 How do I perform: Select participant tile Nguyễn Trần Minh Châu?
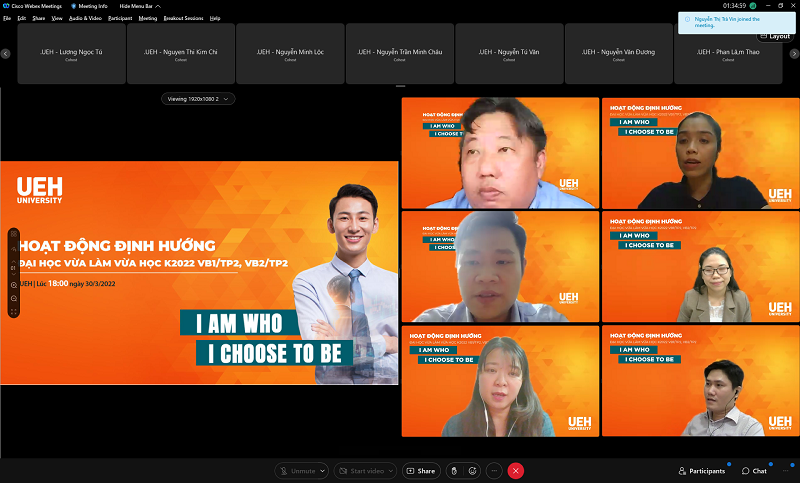pyautogui.click(x=399, y=54)
